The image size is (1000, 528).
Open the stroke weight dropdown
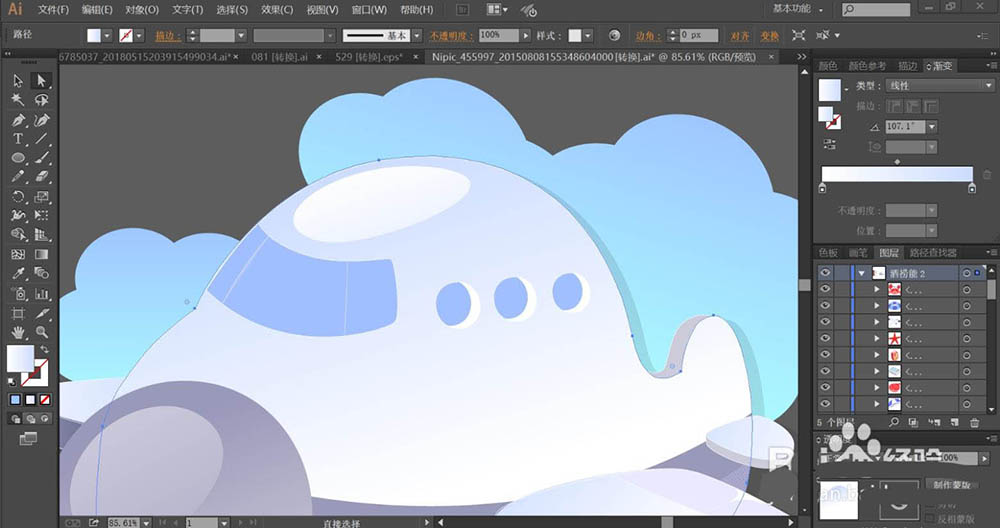coord(241,36)
